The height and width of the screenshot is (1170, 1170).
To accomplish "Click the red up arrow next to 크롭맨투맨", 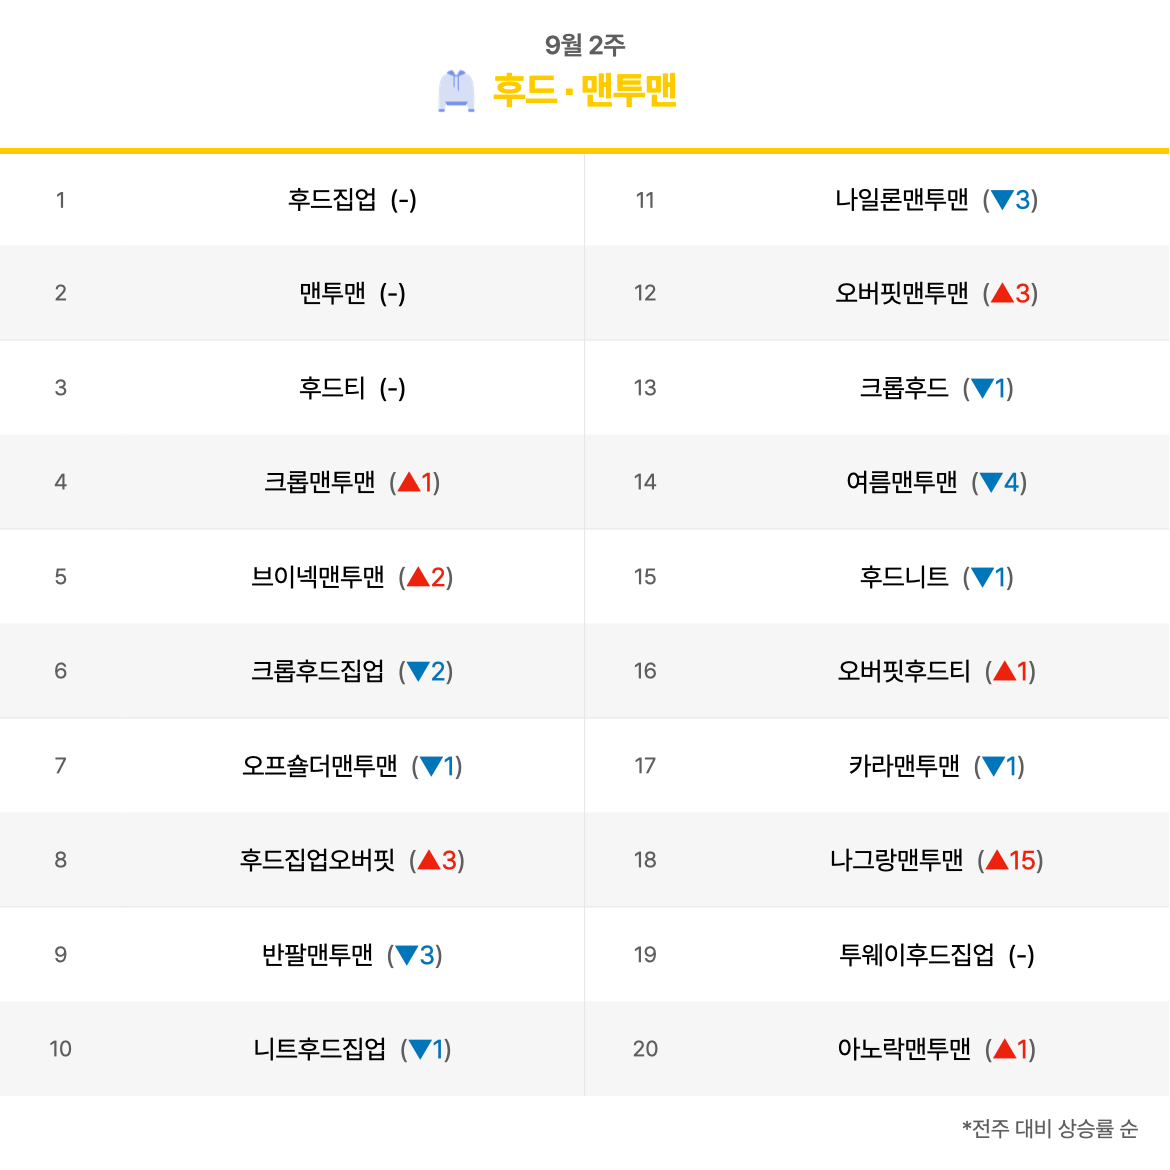I will pyautogui.click(x=409, y=482).
